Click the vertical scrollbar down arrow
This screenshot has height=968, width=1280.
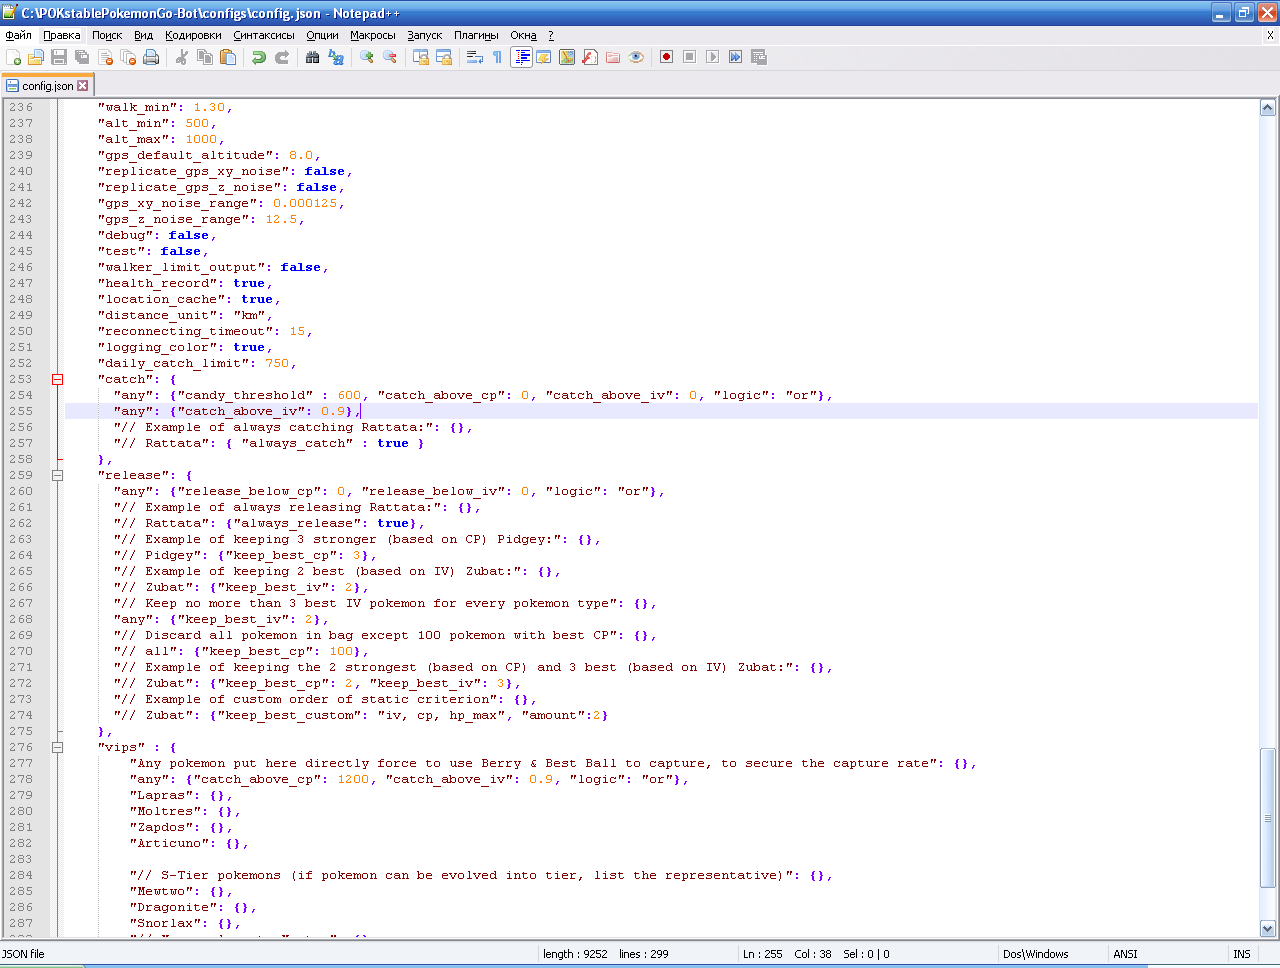(1267, 928)
